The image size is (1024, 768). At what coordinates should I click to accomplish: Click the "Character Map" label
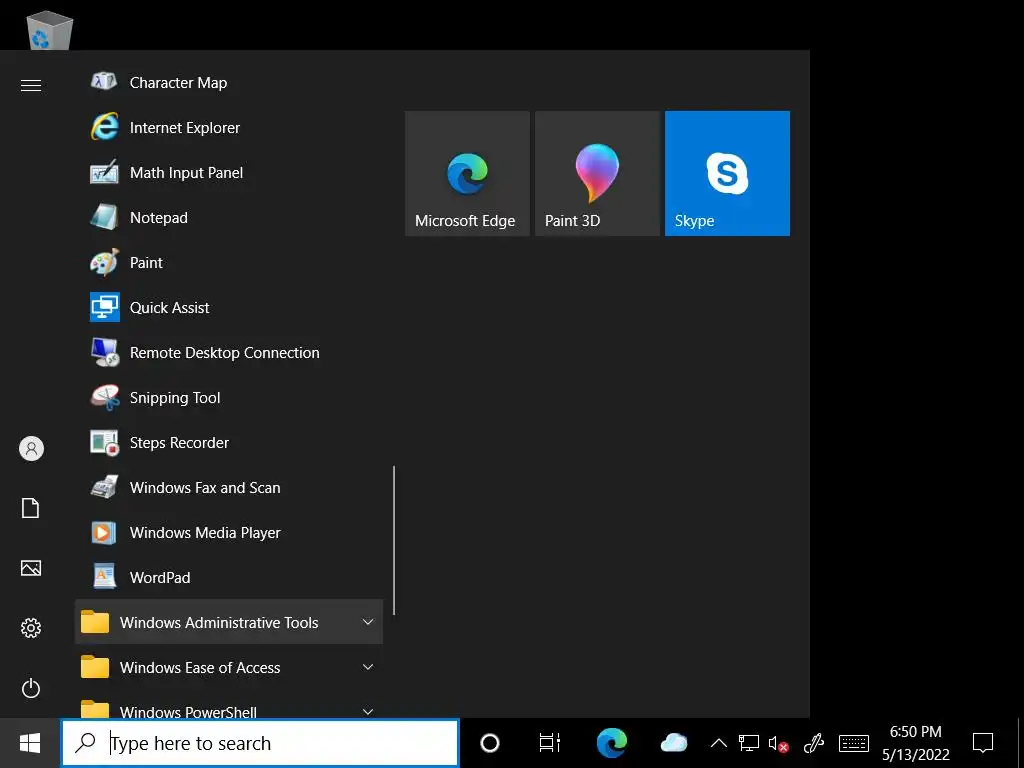(x=178, y=83)
